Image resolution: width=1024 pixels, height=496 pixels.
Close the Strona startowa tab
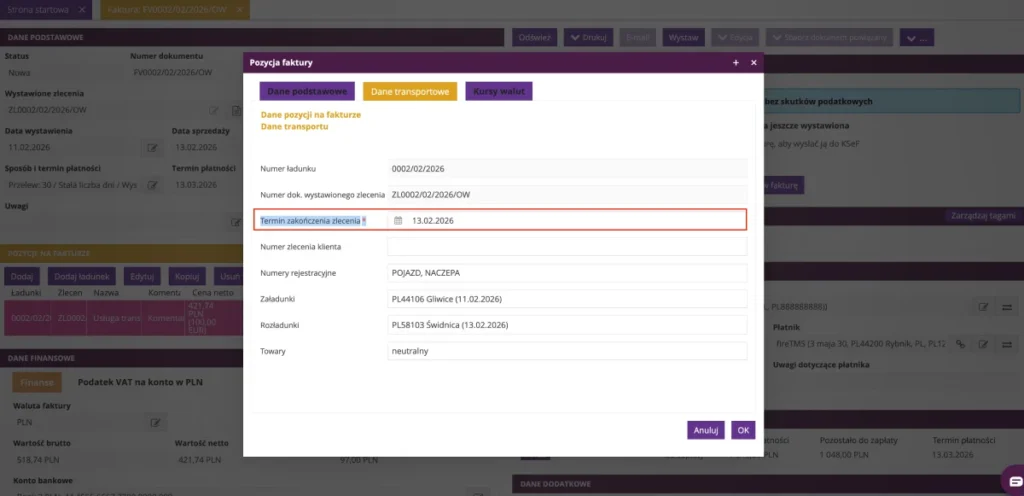82,10
